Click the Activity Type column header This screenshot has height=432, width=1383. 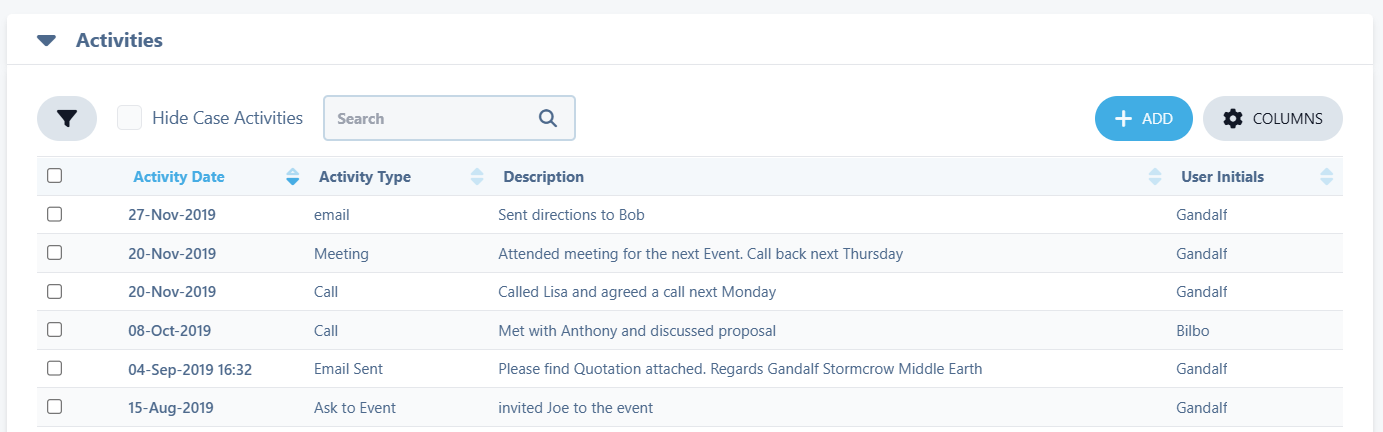(x=364, y=177)
